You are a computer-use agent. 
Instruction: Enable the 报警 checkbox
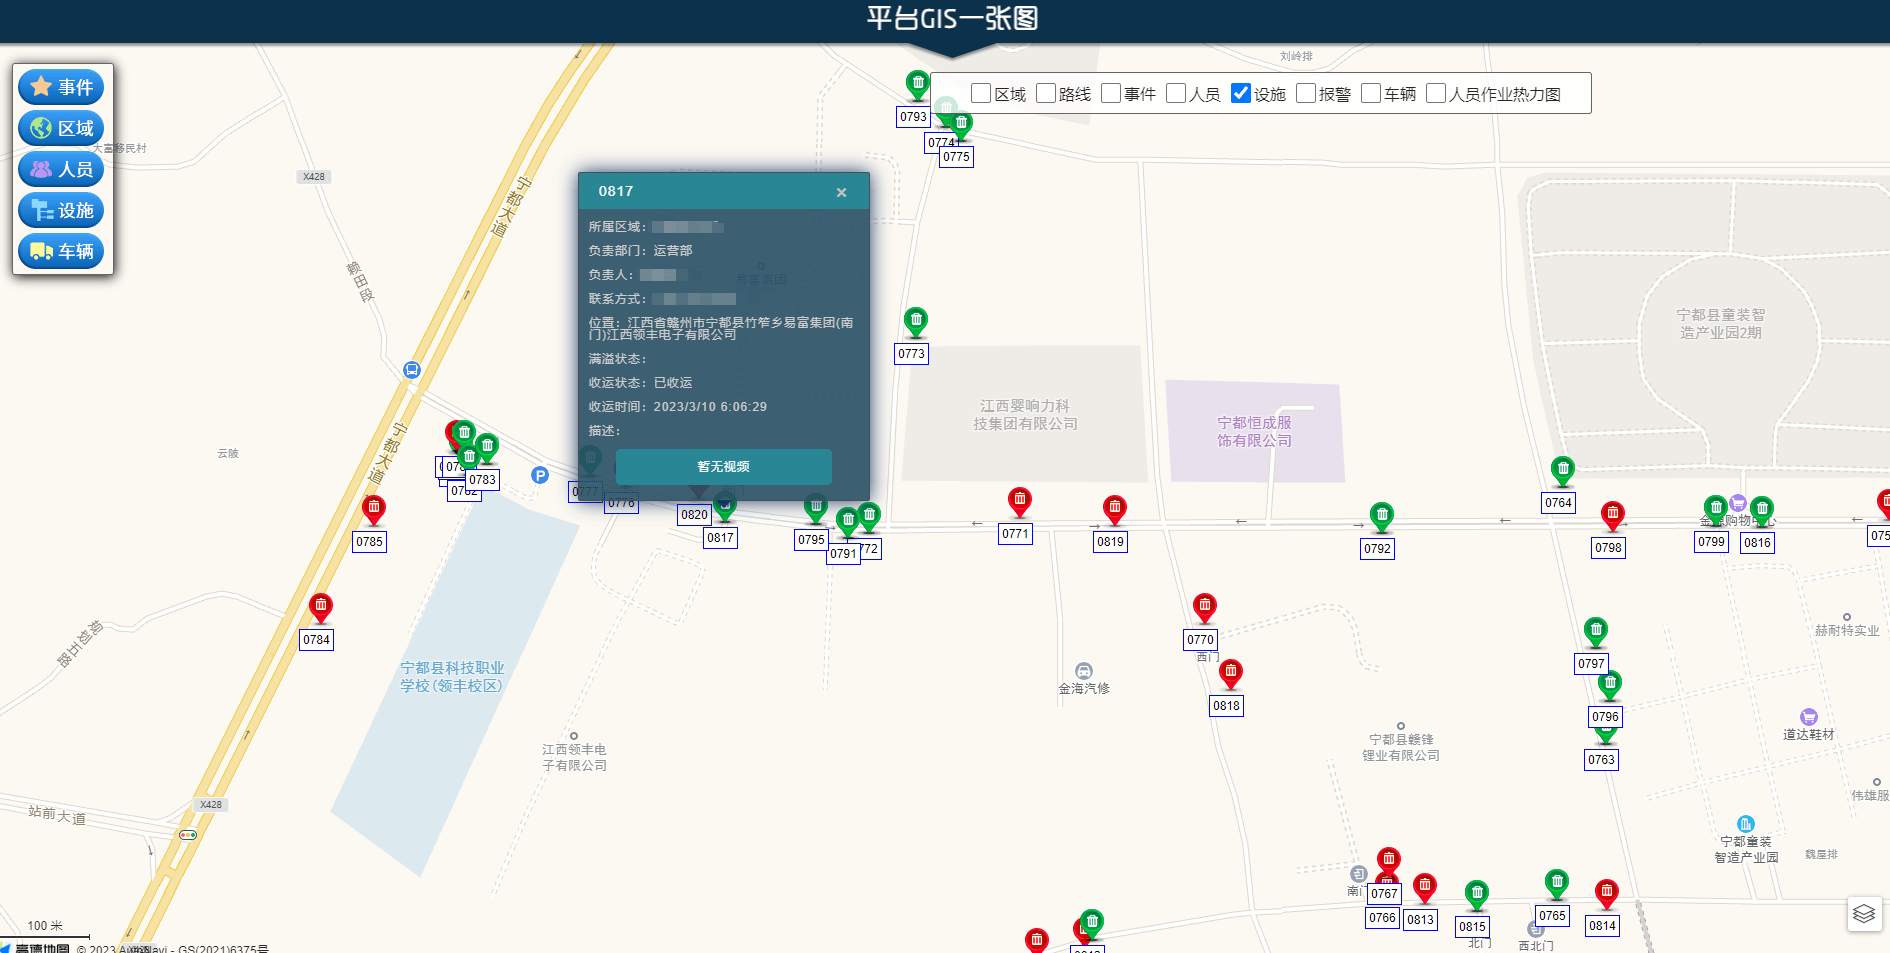[1306, 93]
